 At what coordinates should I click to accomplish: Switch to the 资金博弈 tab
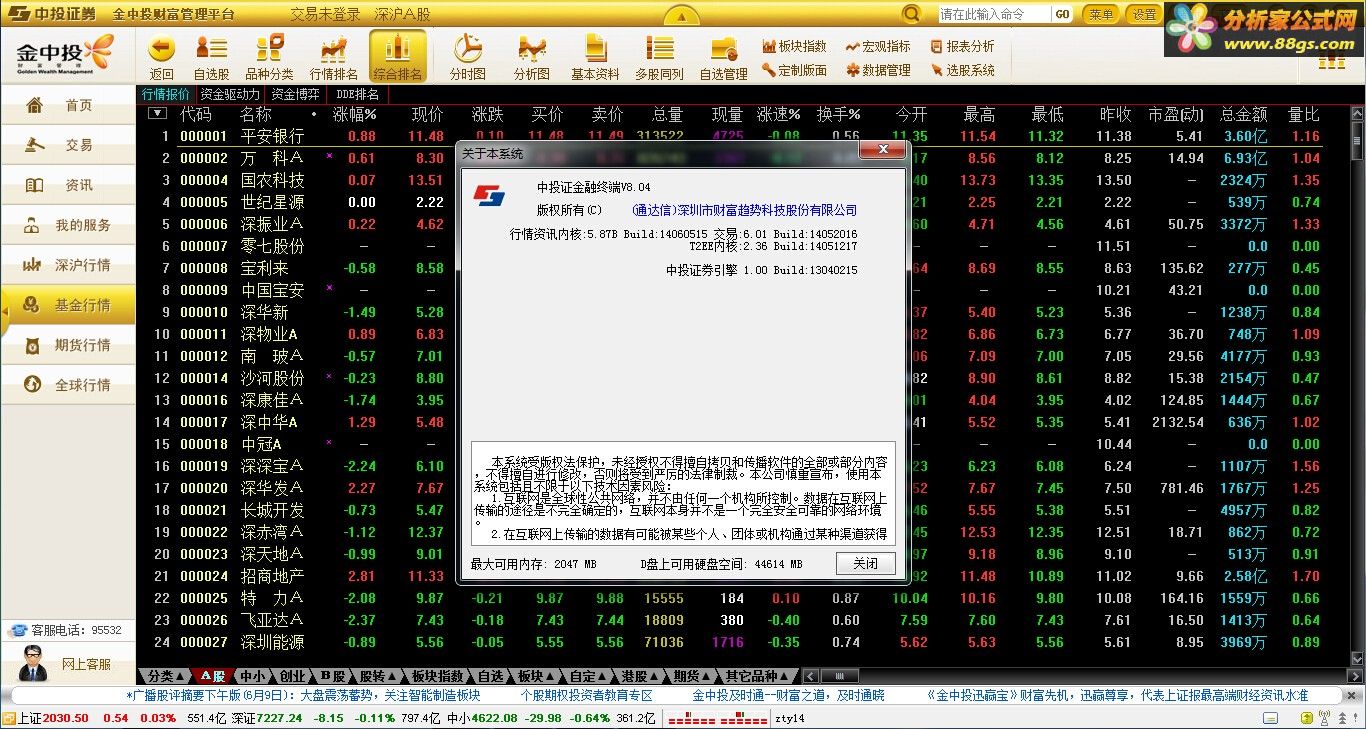pos(296,94)
